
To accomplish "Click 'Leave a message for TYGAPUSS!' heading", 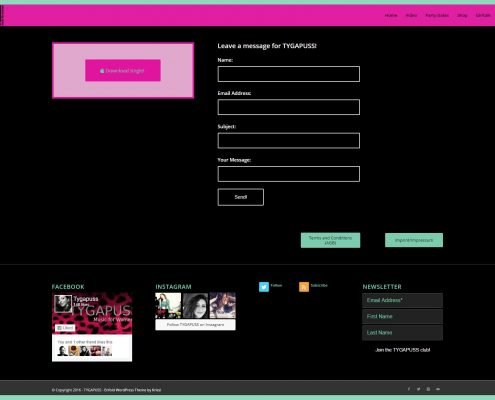I will [267, 46].
